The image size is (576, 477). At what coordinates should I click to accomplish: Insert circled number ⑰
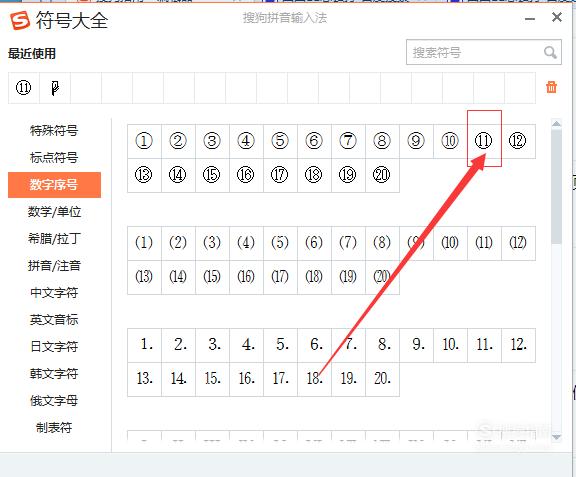(x=280, y=175)
